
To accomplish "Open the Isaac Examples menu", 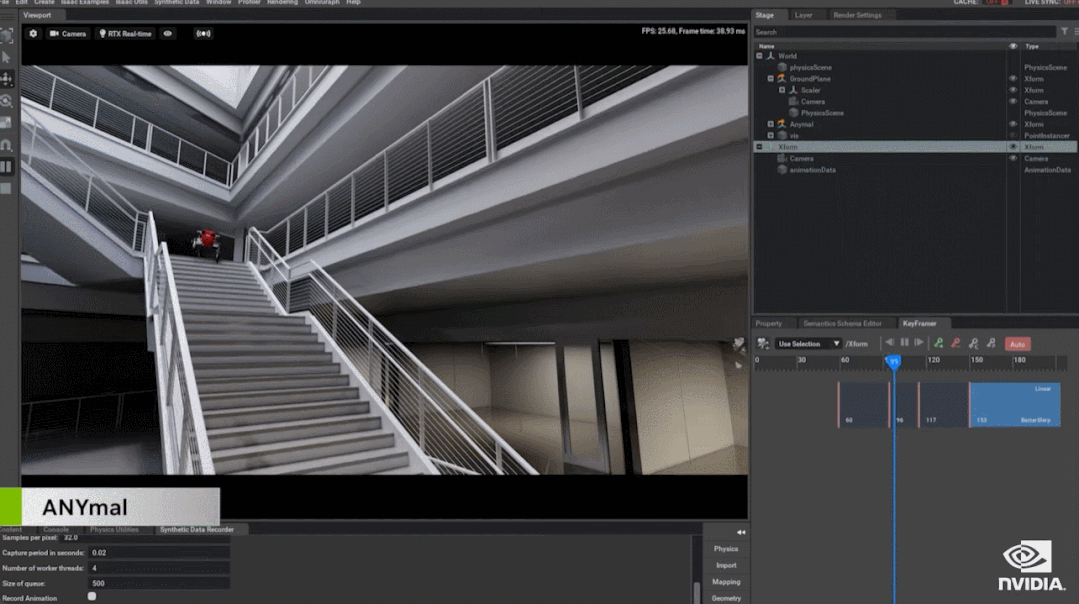I will (x=85, y=2).
